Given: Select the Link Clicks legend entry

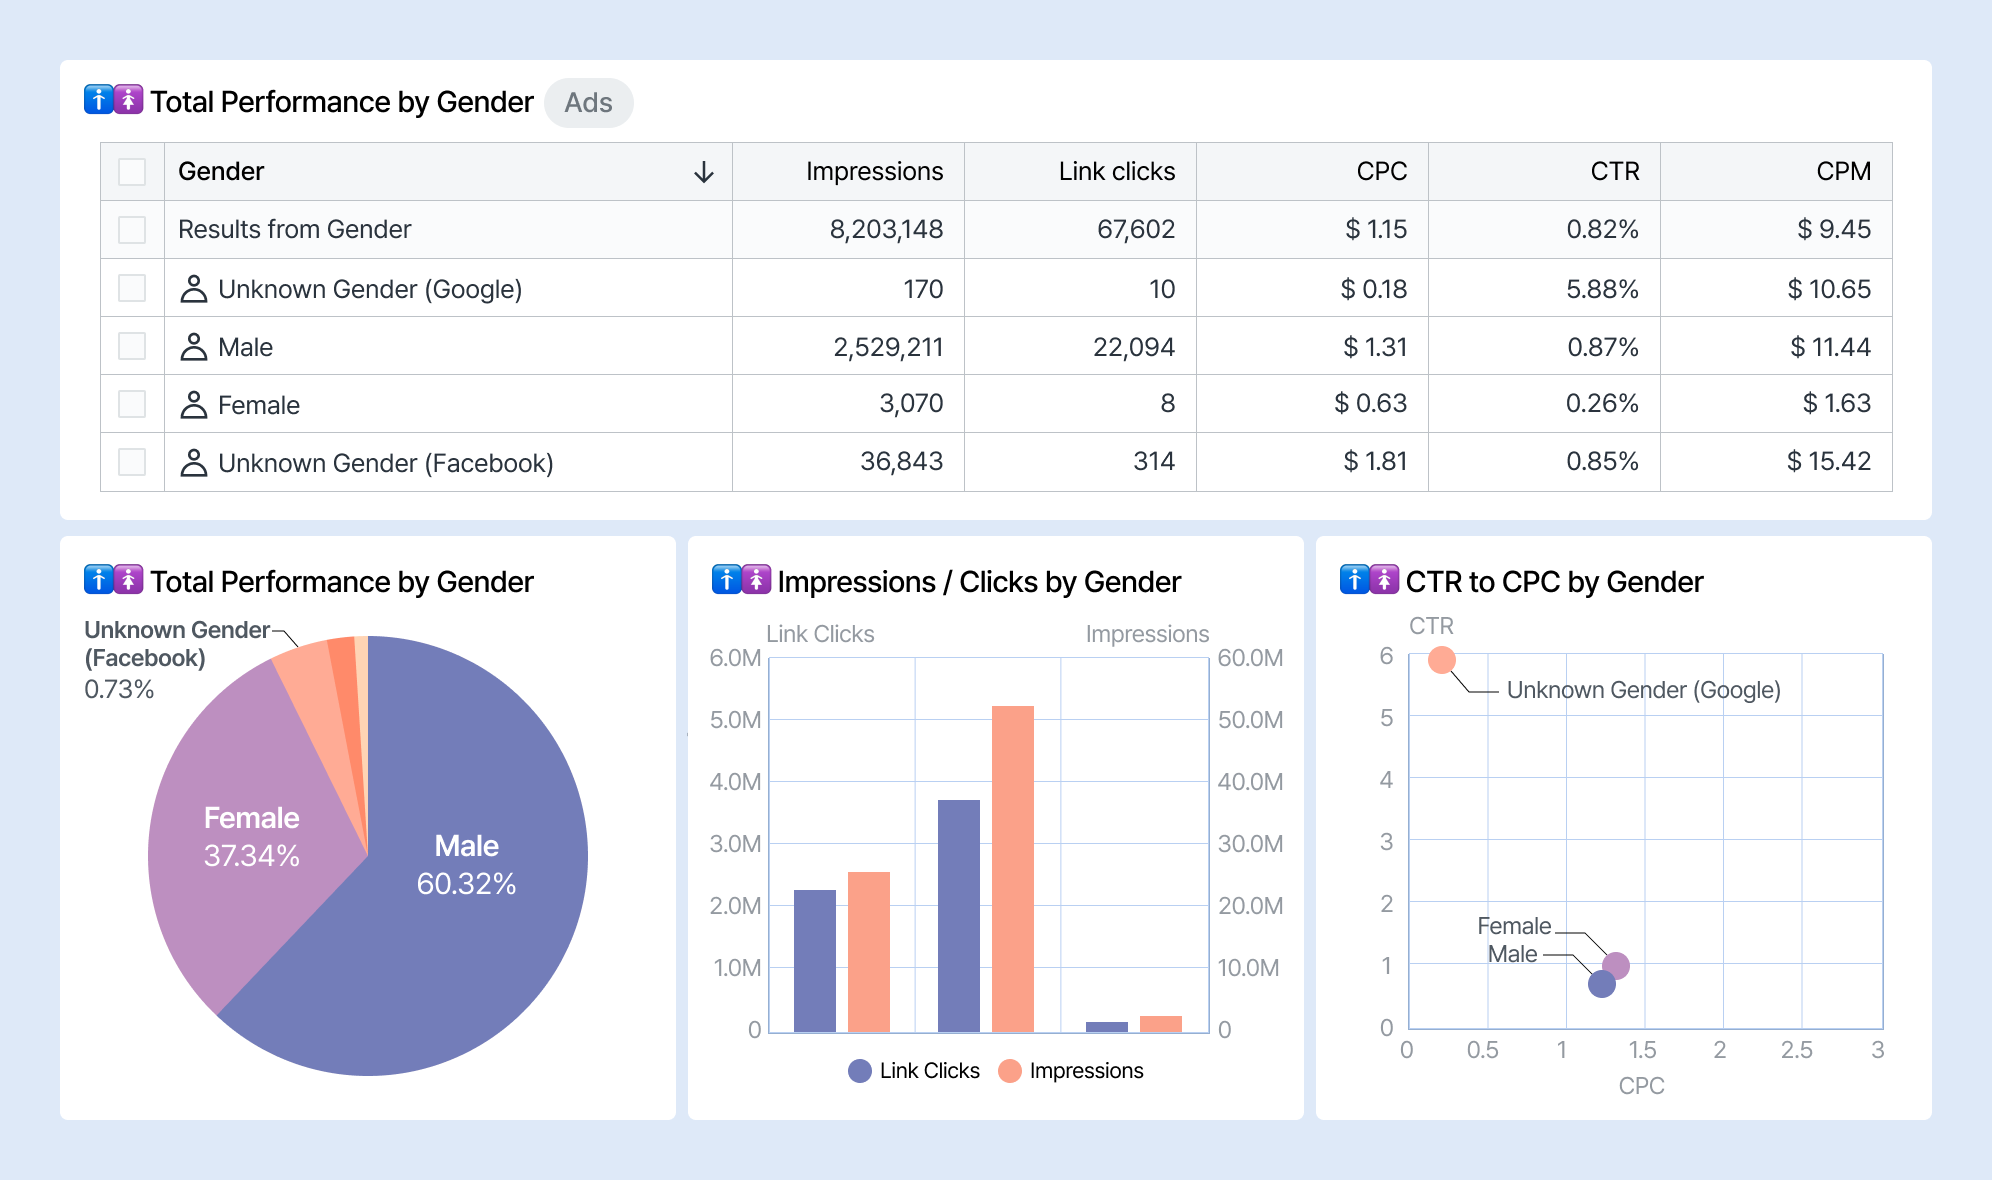Looking at the screenshot, I should tap(915, 1070).
